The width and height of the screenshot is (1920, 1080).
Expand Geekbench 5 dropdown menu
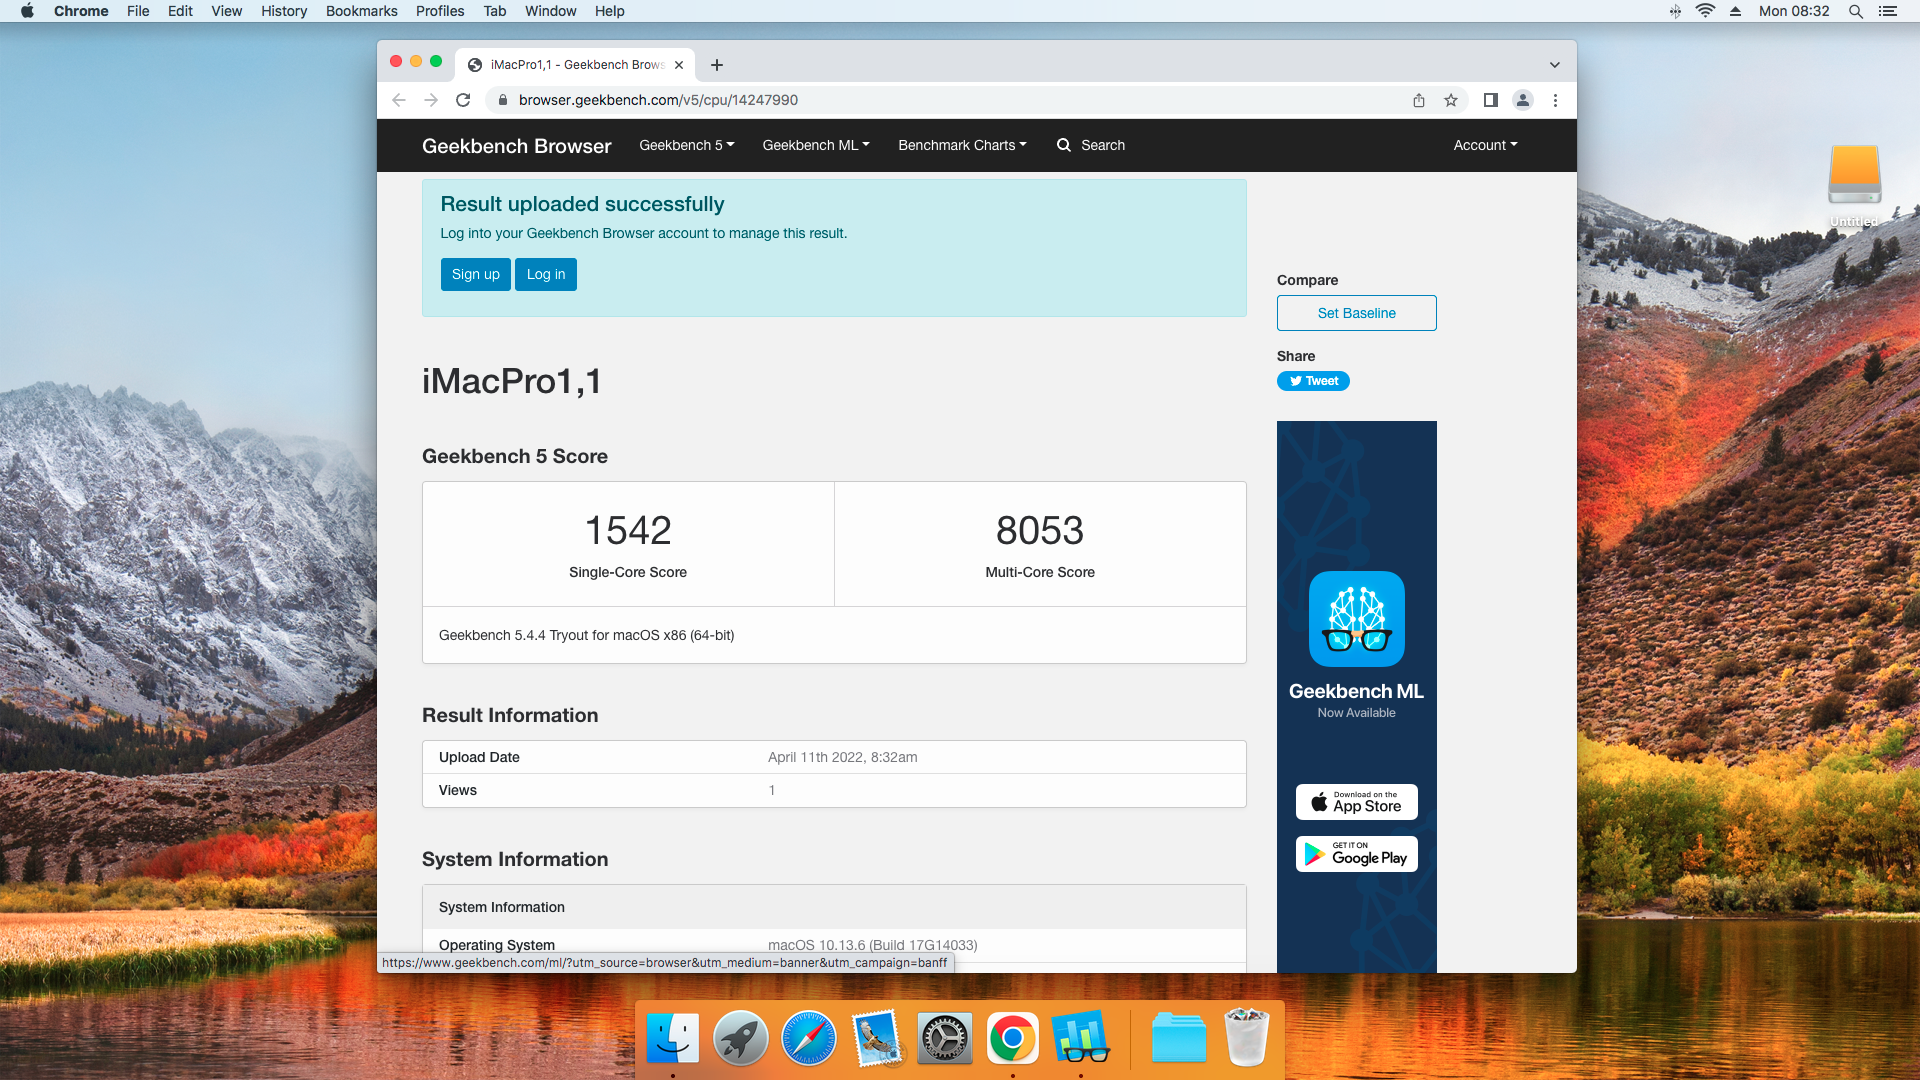coord(686,145)
